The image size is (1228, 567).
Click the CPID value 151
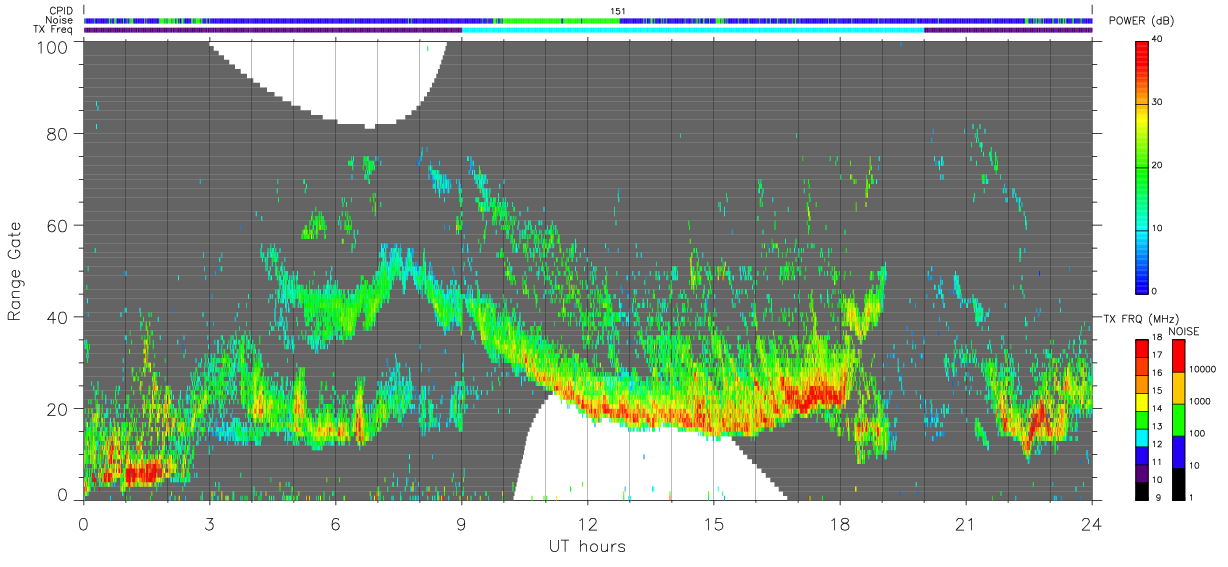tap(618, 11)
